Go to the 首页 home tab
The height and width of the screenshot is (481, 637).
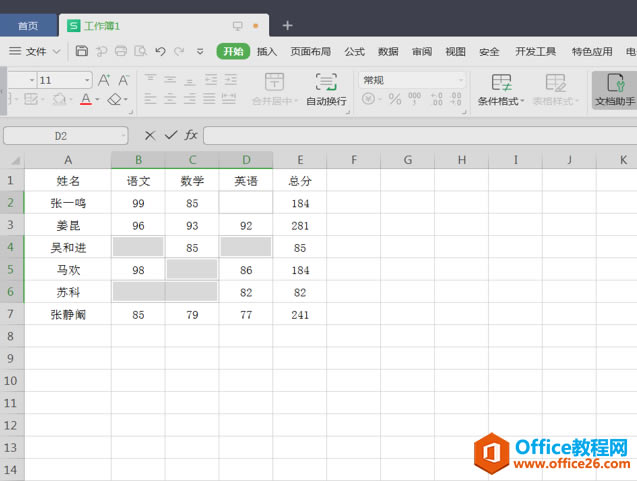tap(28, 26)
